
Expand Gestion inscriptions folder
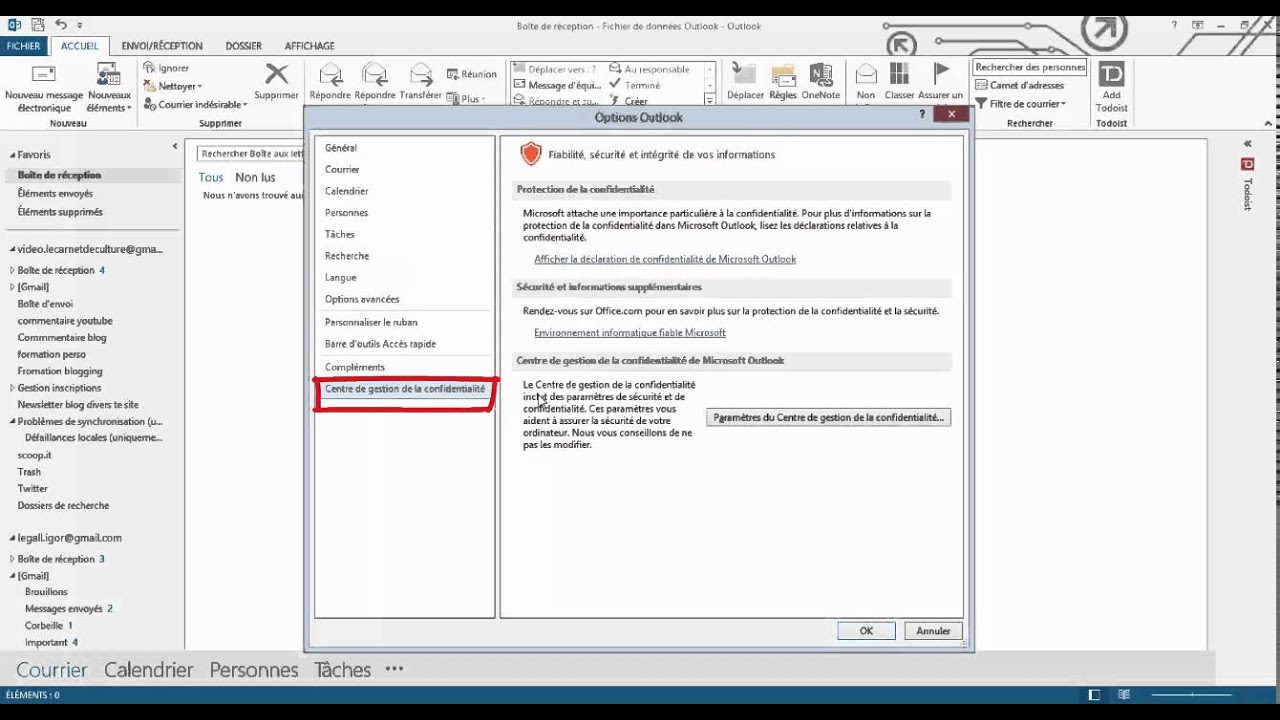point(13,388)
